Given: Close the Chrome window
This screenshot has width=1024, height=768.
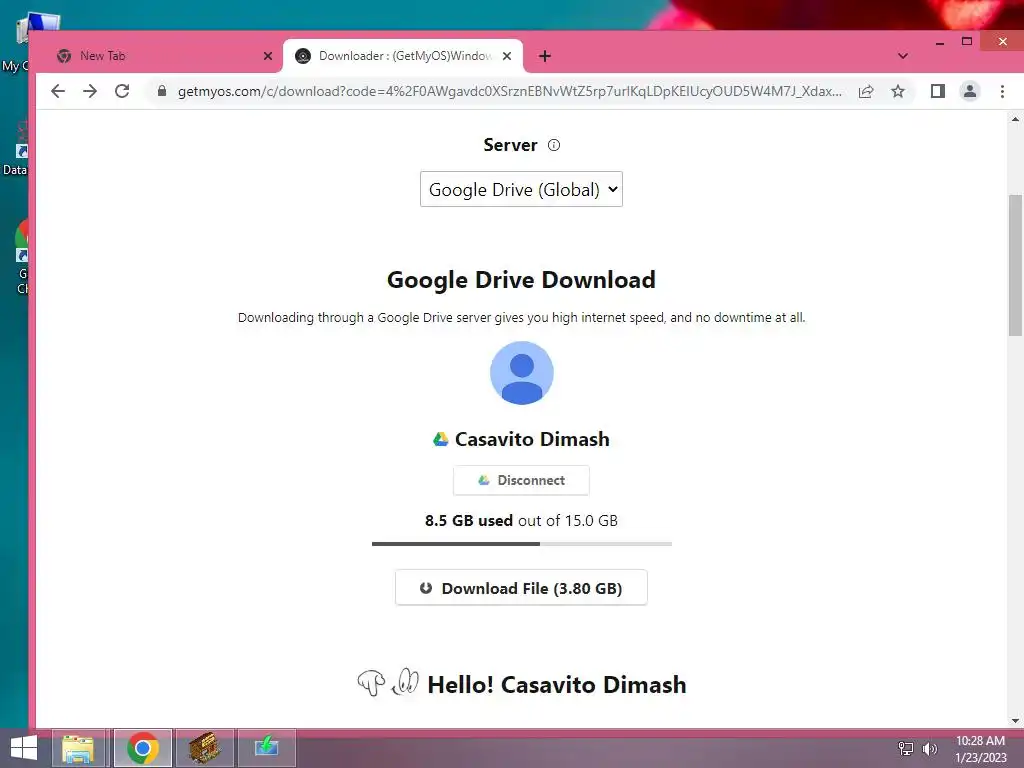Looking at the screenshot, I should coord(1002,41).
